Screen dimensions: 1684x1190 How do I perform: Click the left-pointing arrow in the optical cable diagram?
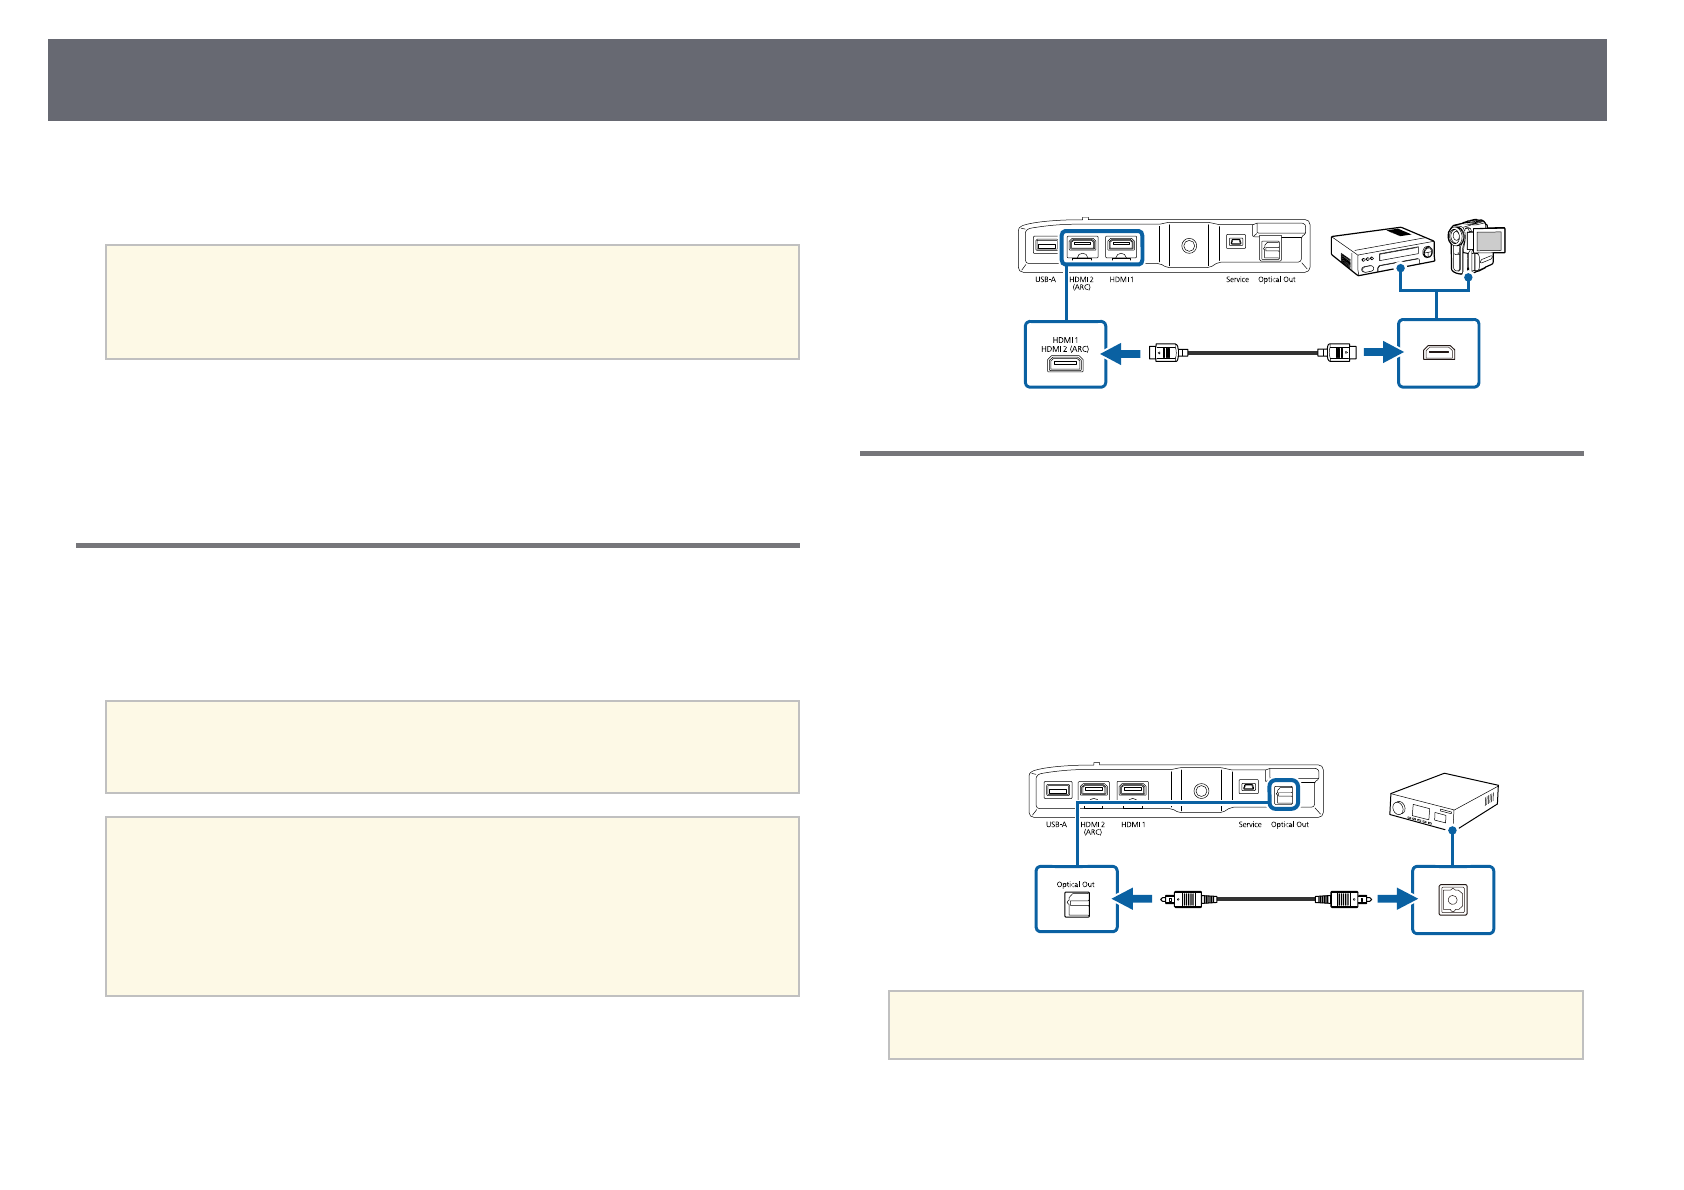[1134, 899]
